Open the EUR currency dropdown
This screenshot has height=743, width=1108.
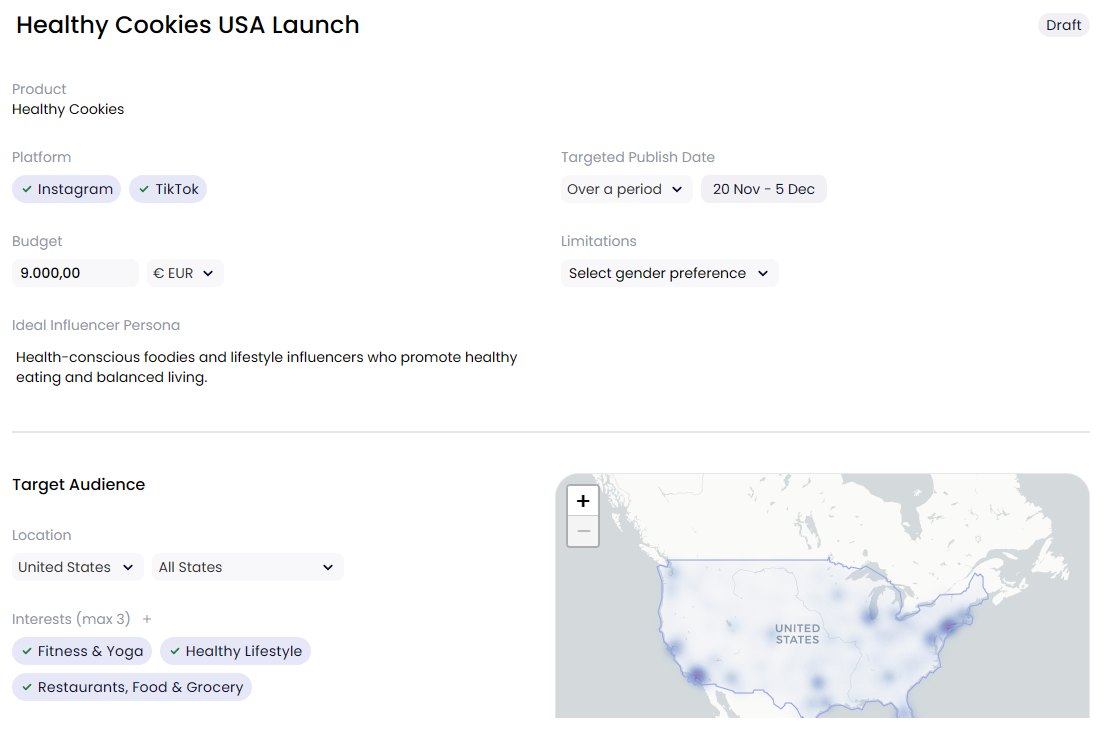tap(185, 273)
